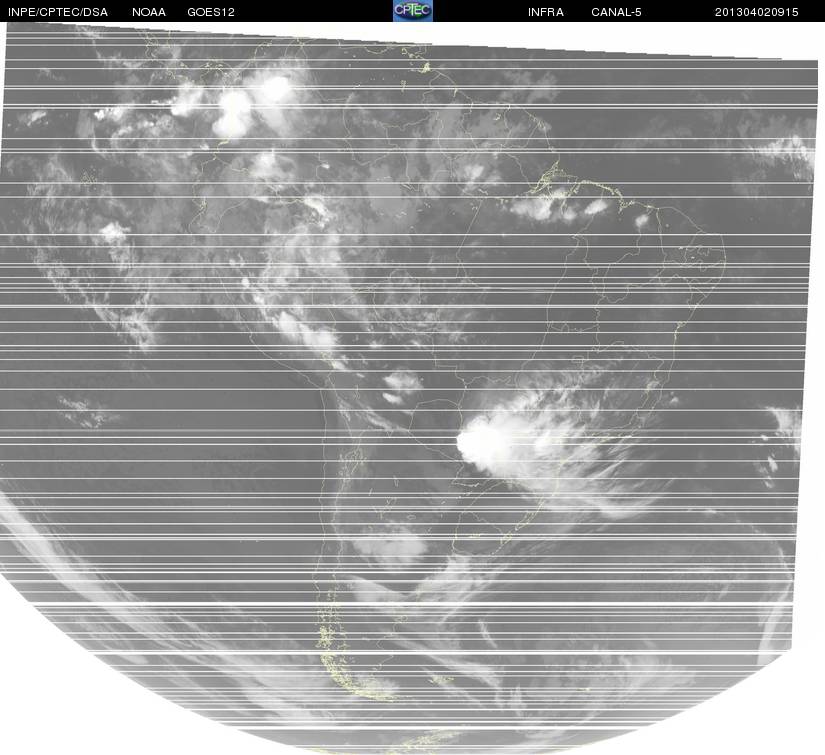Click the CPTEC logo in header
The height and width of the screenshot is (755, 825).
click(412, 11)
